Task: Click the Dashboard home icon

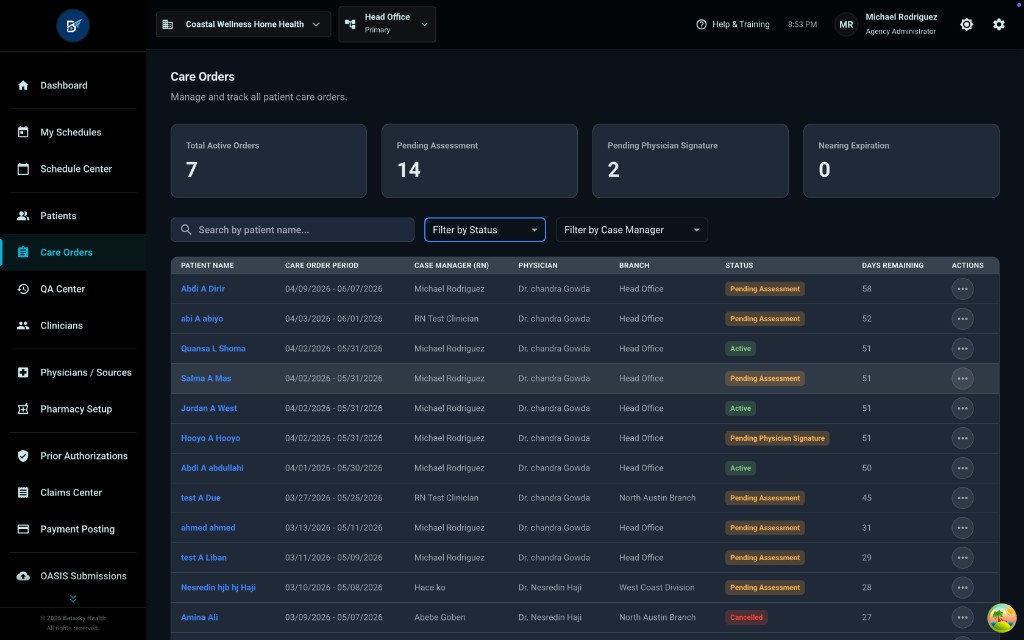Action: pyautogui.click(x=23, y=86)
